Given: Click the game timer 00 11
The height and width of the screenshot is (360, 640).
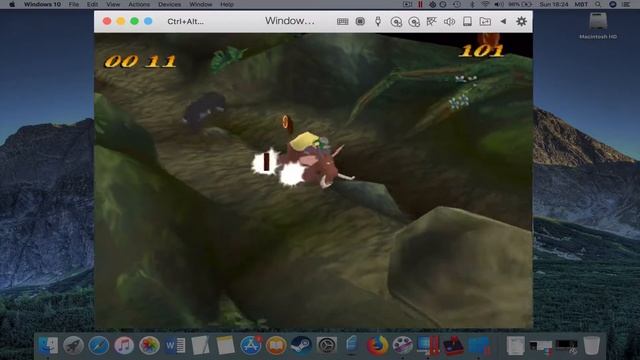Looking at the screenshot, I should (x=140, y=62).
